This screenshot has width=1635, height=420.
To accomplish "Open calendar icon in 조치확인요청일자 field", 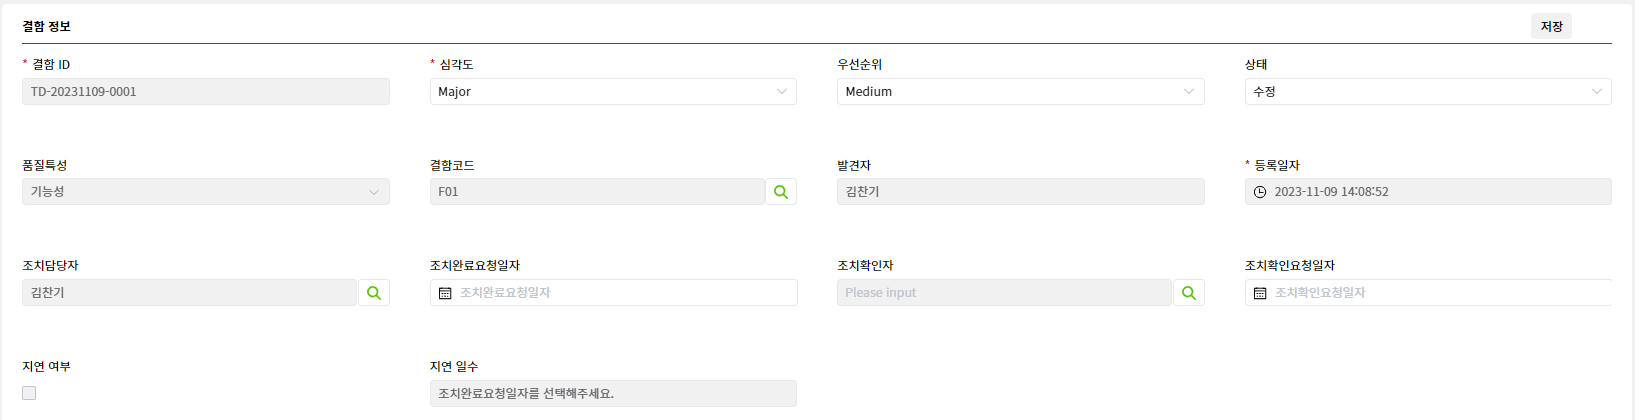I will 1260,293.
